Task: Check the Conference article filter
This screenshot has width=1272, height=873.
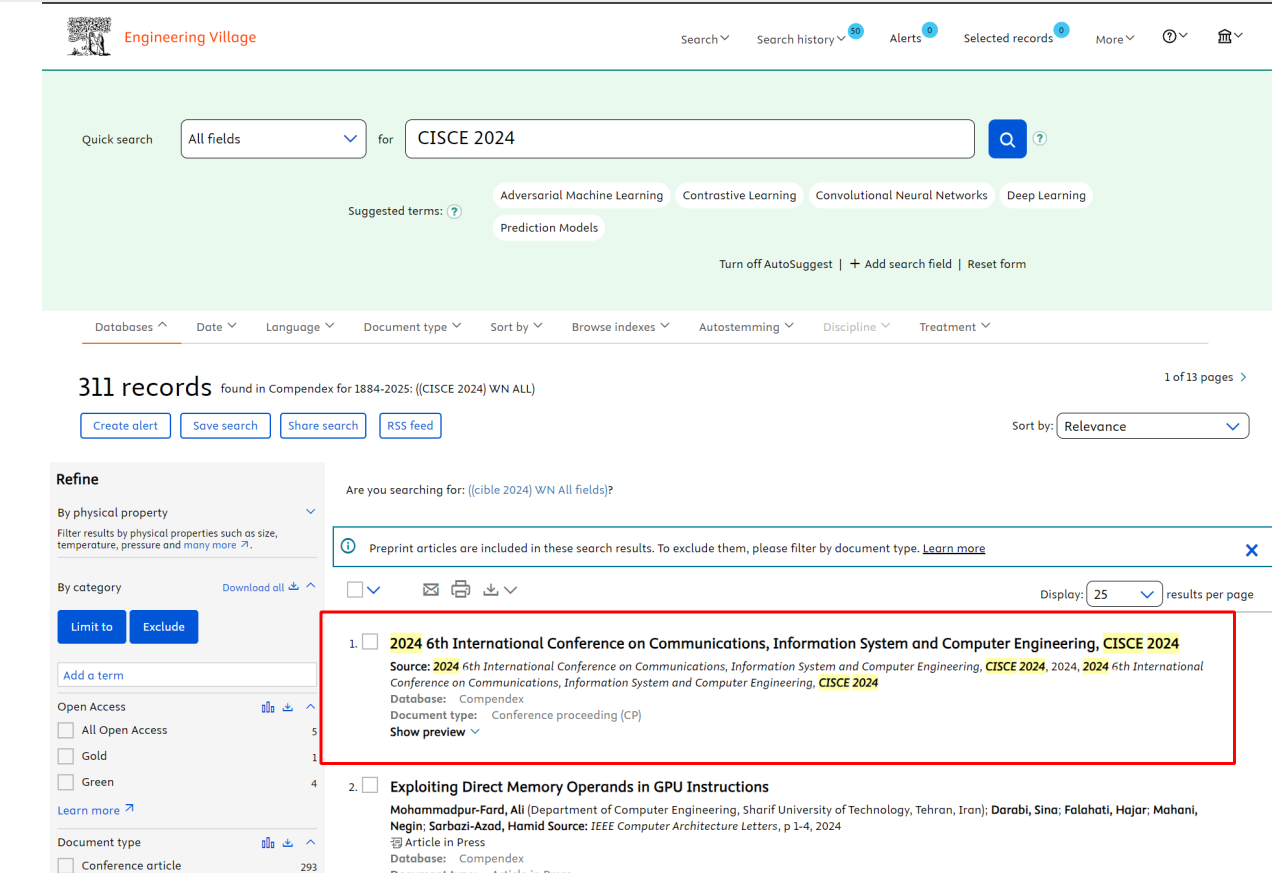Action: [66, 866]
